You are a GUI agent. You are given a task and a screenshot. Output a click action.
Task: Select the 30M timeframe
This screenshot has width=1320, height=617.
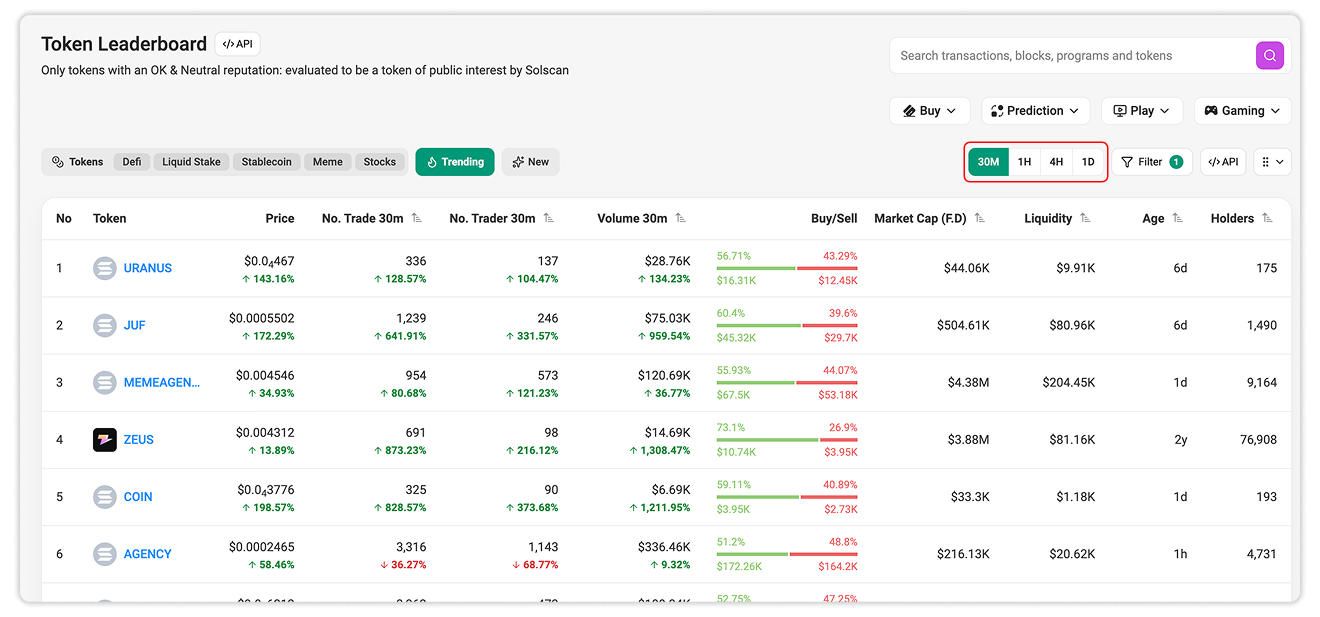988,162
